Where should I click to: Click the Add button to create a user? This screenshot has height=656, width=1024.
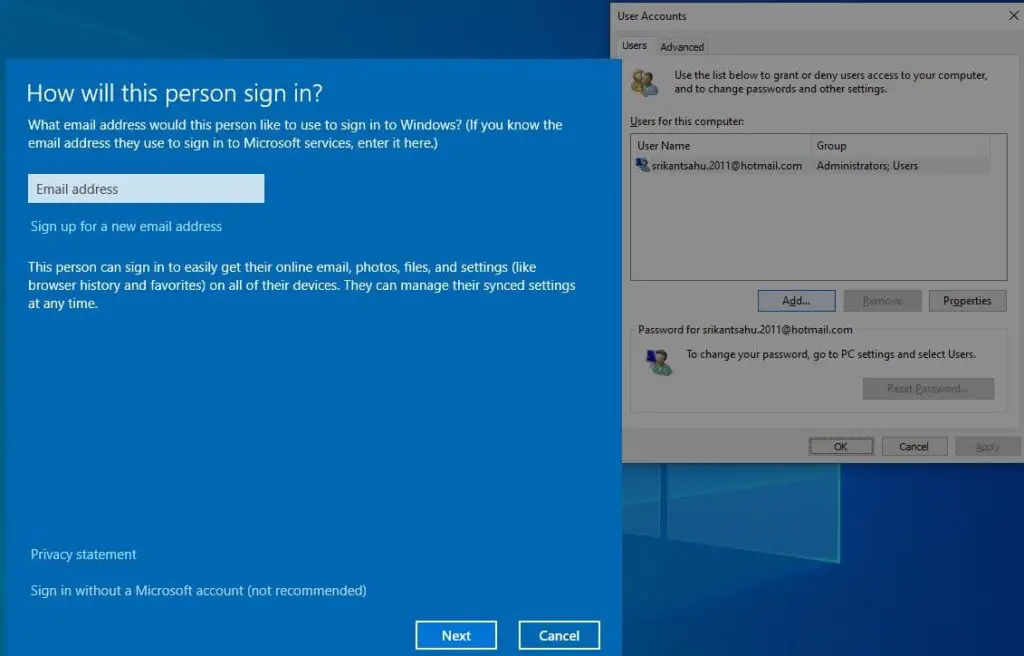pos(796,300)
